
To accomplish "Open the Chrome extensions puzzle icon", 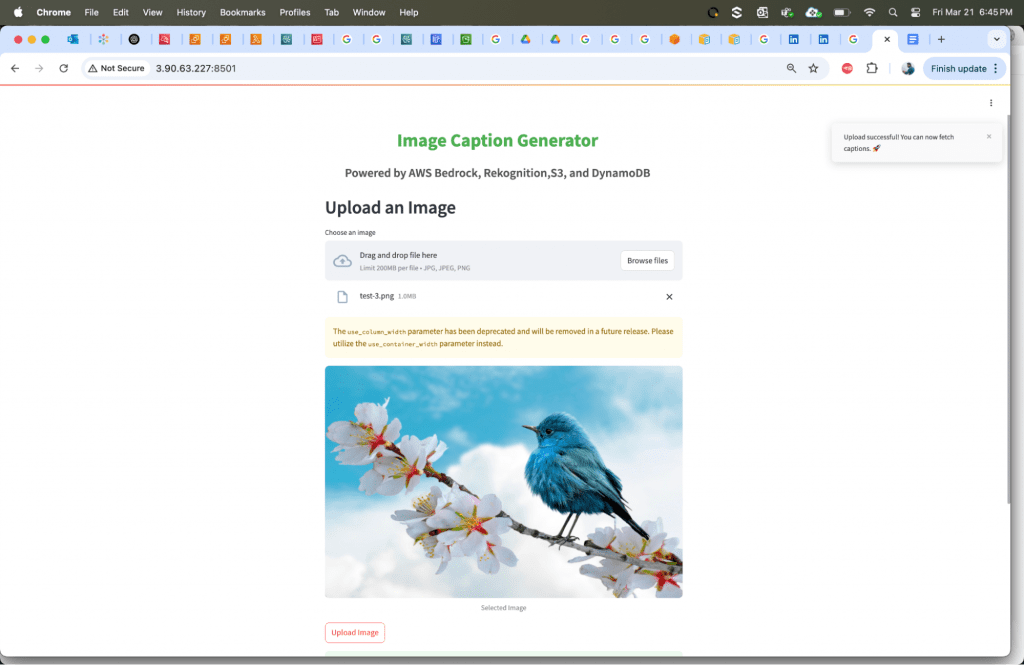I will click(871, 68).
